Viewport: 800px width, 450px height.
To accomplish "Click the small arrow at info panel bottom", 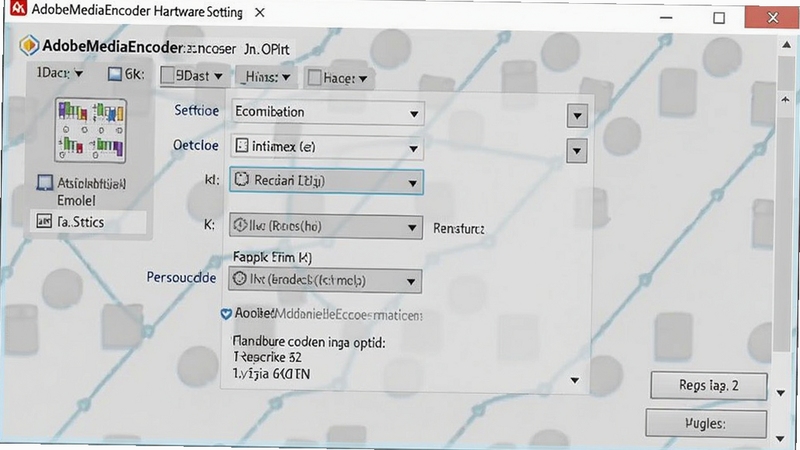I will coord(574,380).
